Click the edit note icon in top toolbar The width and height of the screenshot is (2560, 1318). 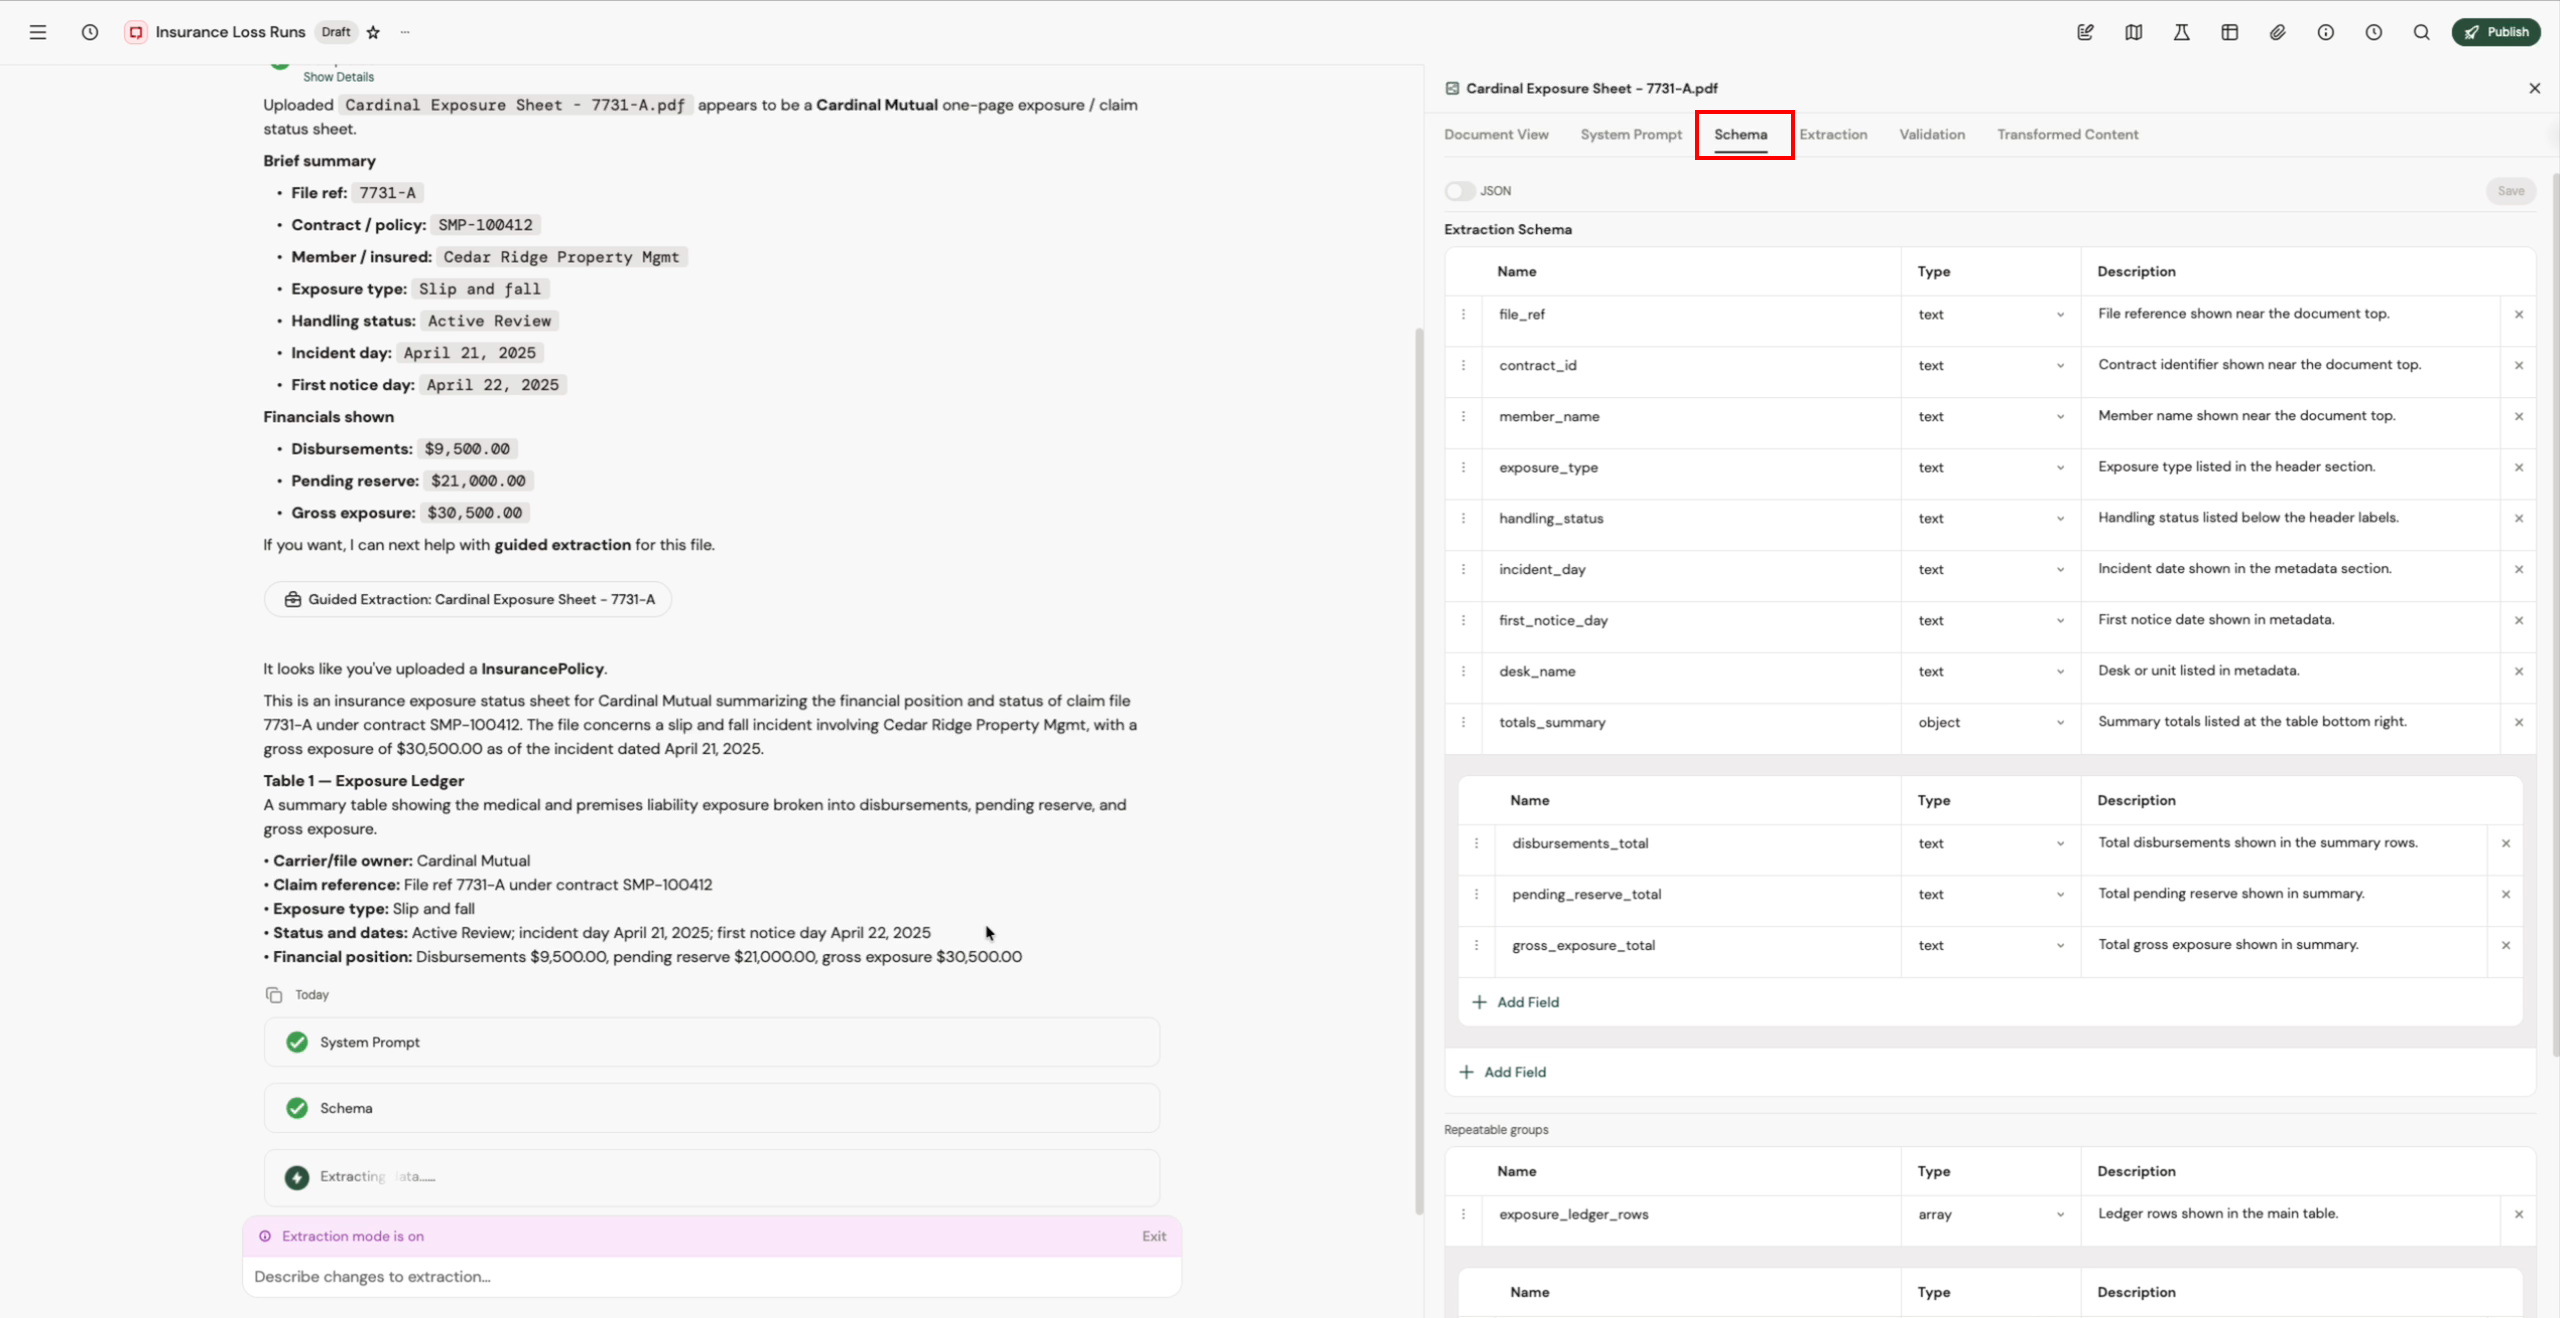tap(2085, 32)
